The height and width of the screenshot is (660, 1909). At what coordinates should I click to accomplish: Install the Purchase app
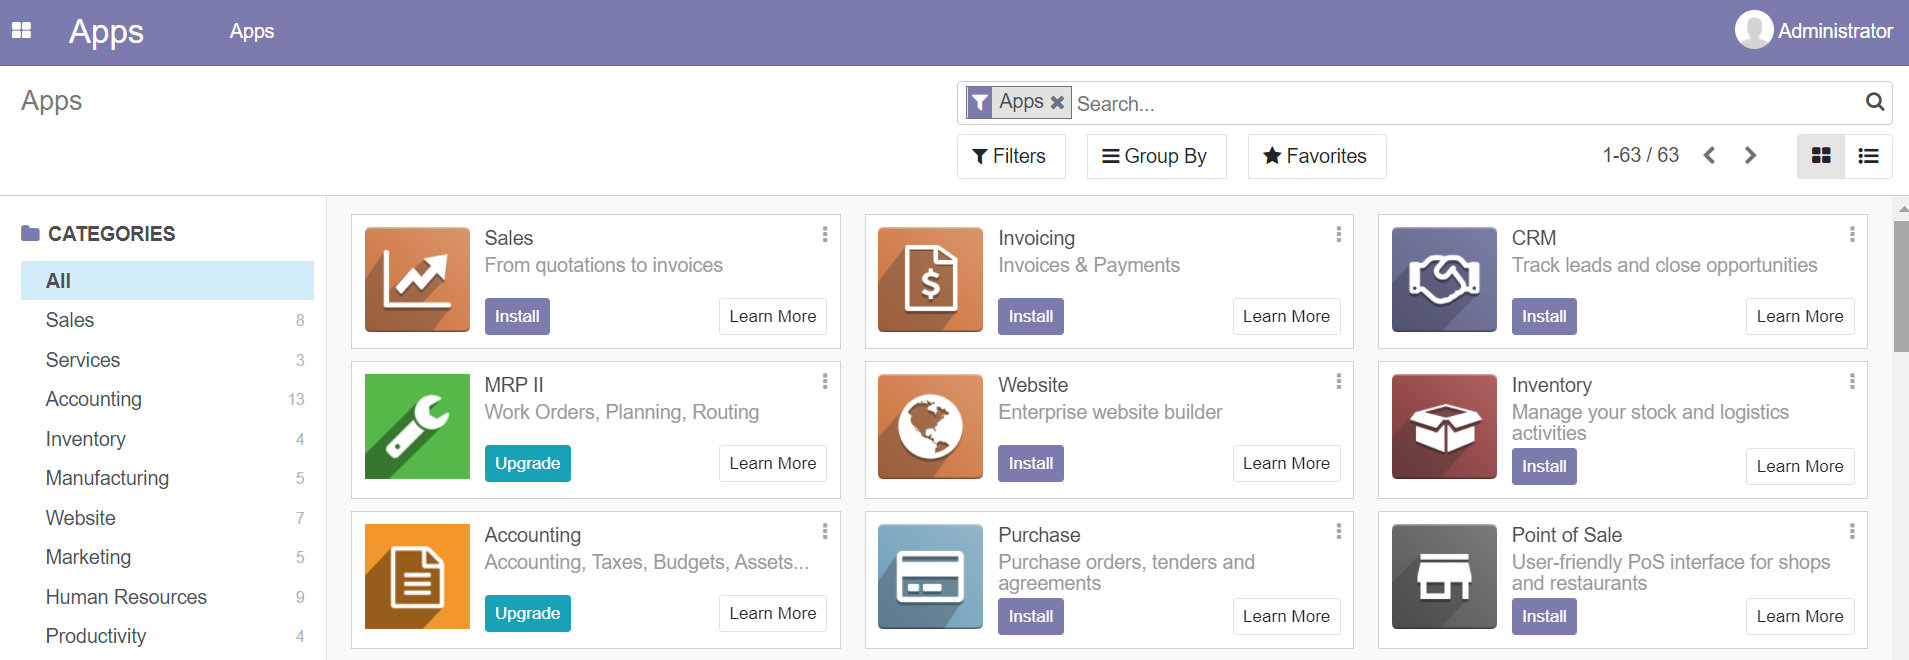[1030, 616]
